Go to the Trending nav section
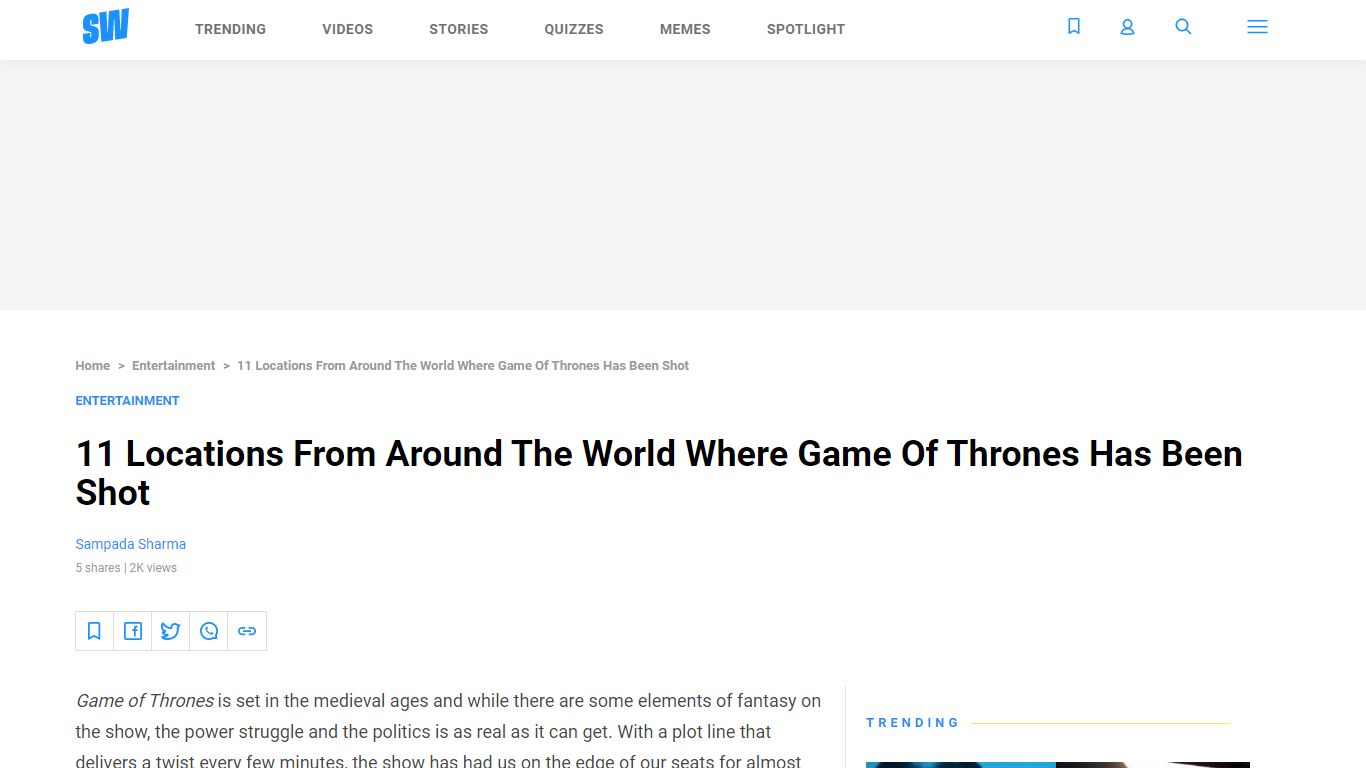 [230, 29]
